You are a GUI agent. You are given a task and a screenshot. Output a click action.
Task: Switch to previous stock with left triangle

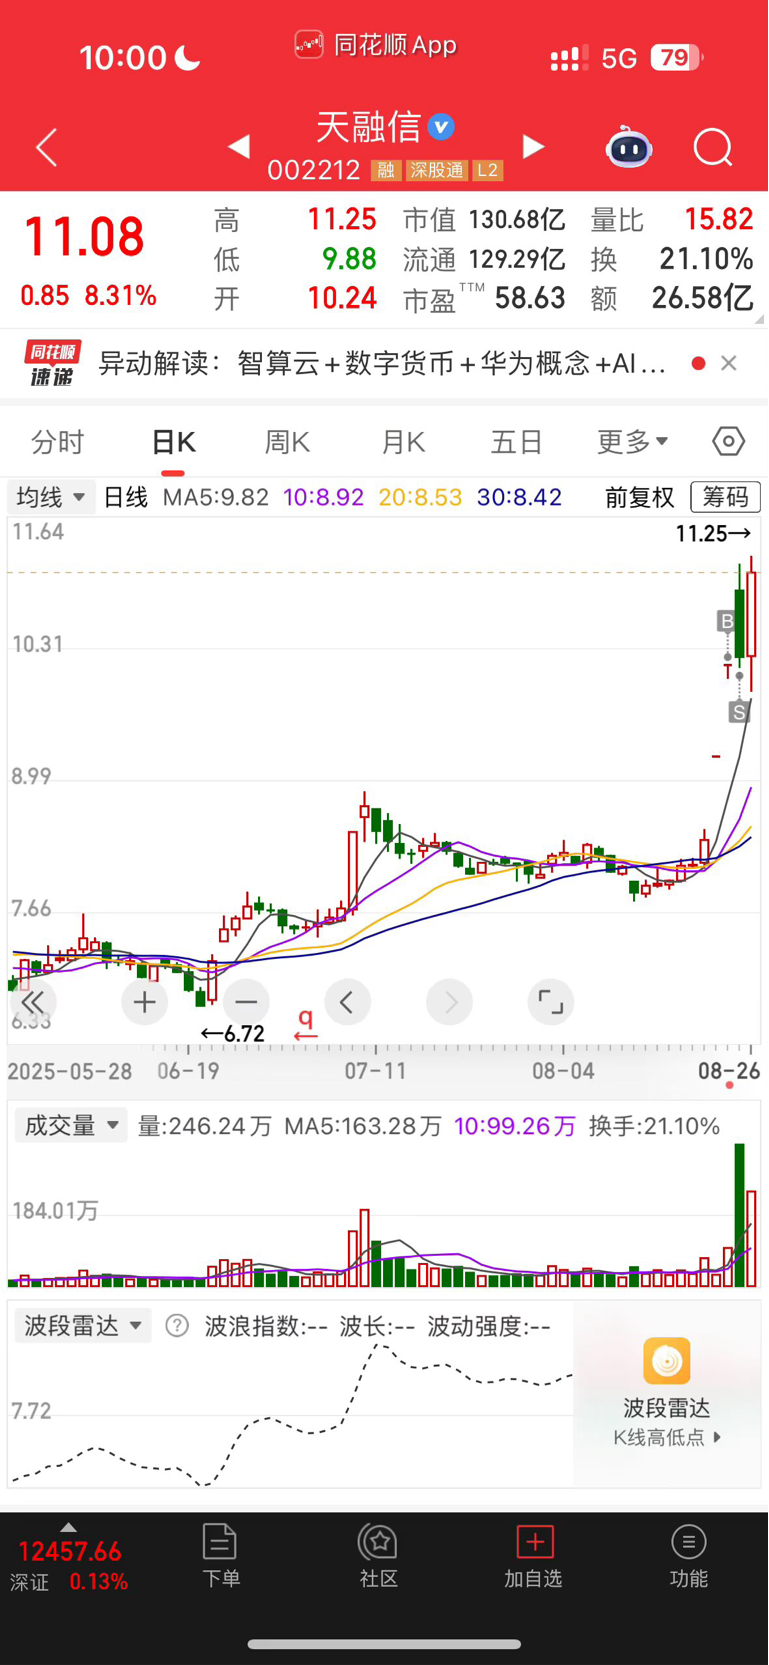coord(238,147)
